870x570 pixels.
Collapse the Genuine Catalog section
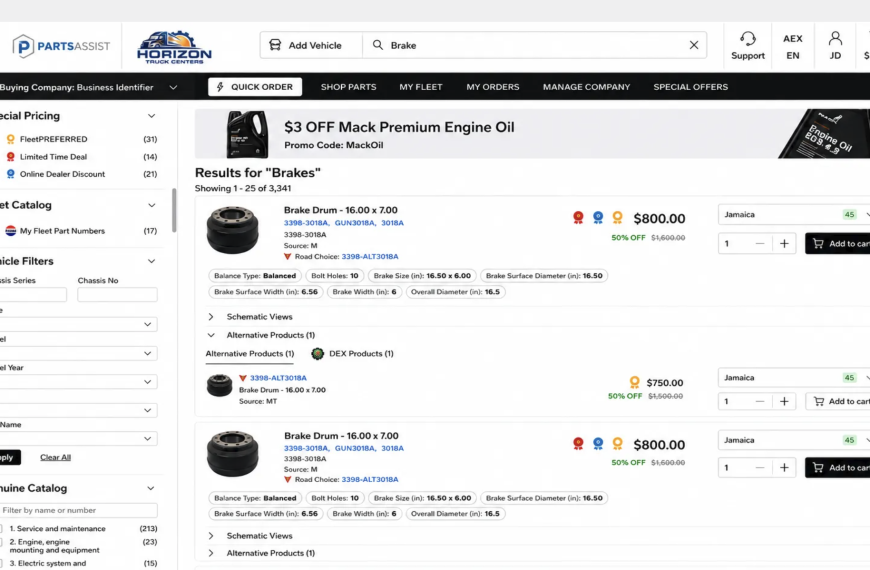point(150,488)
